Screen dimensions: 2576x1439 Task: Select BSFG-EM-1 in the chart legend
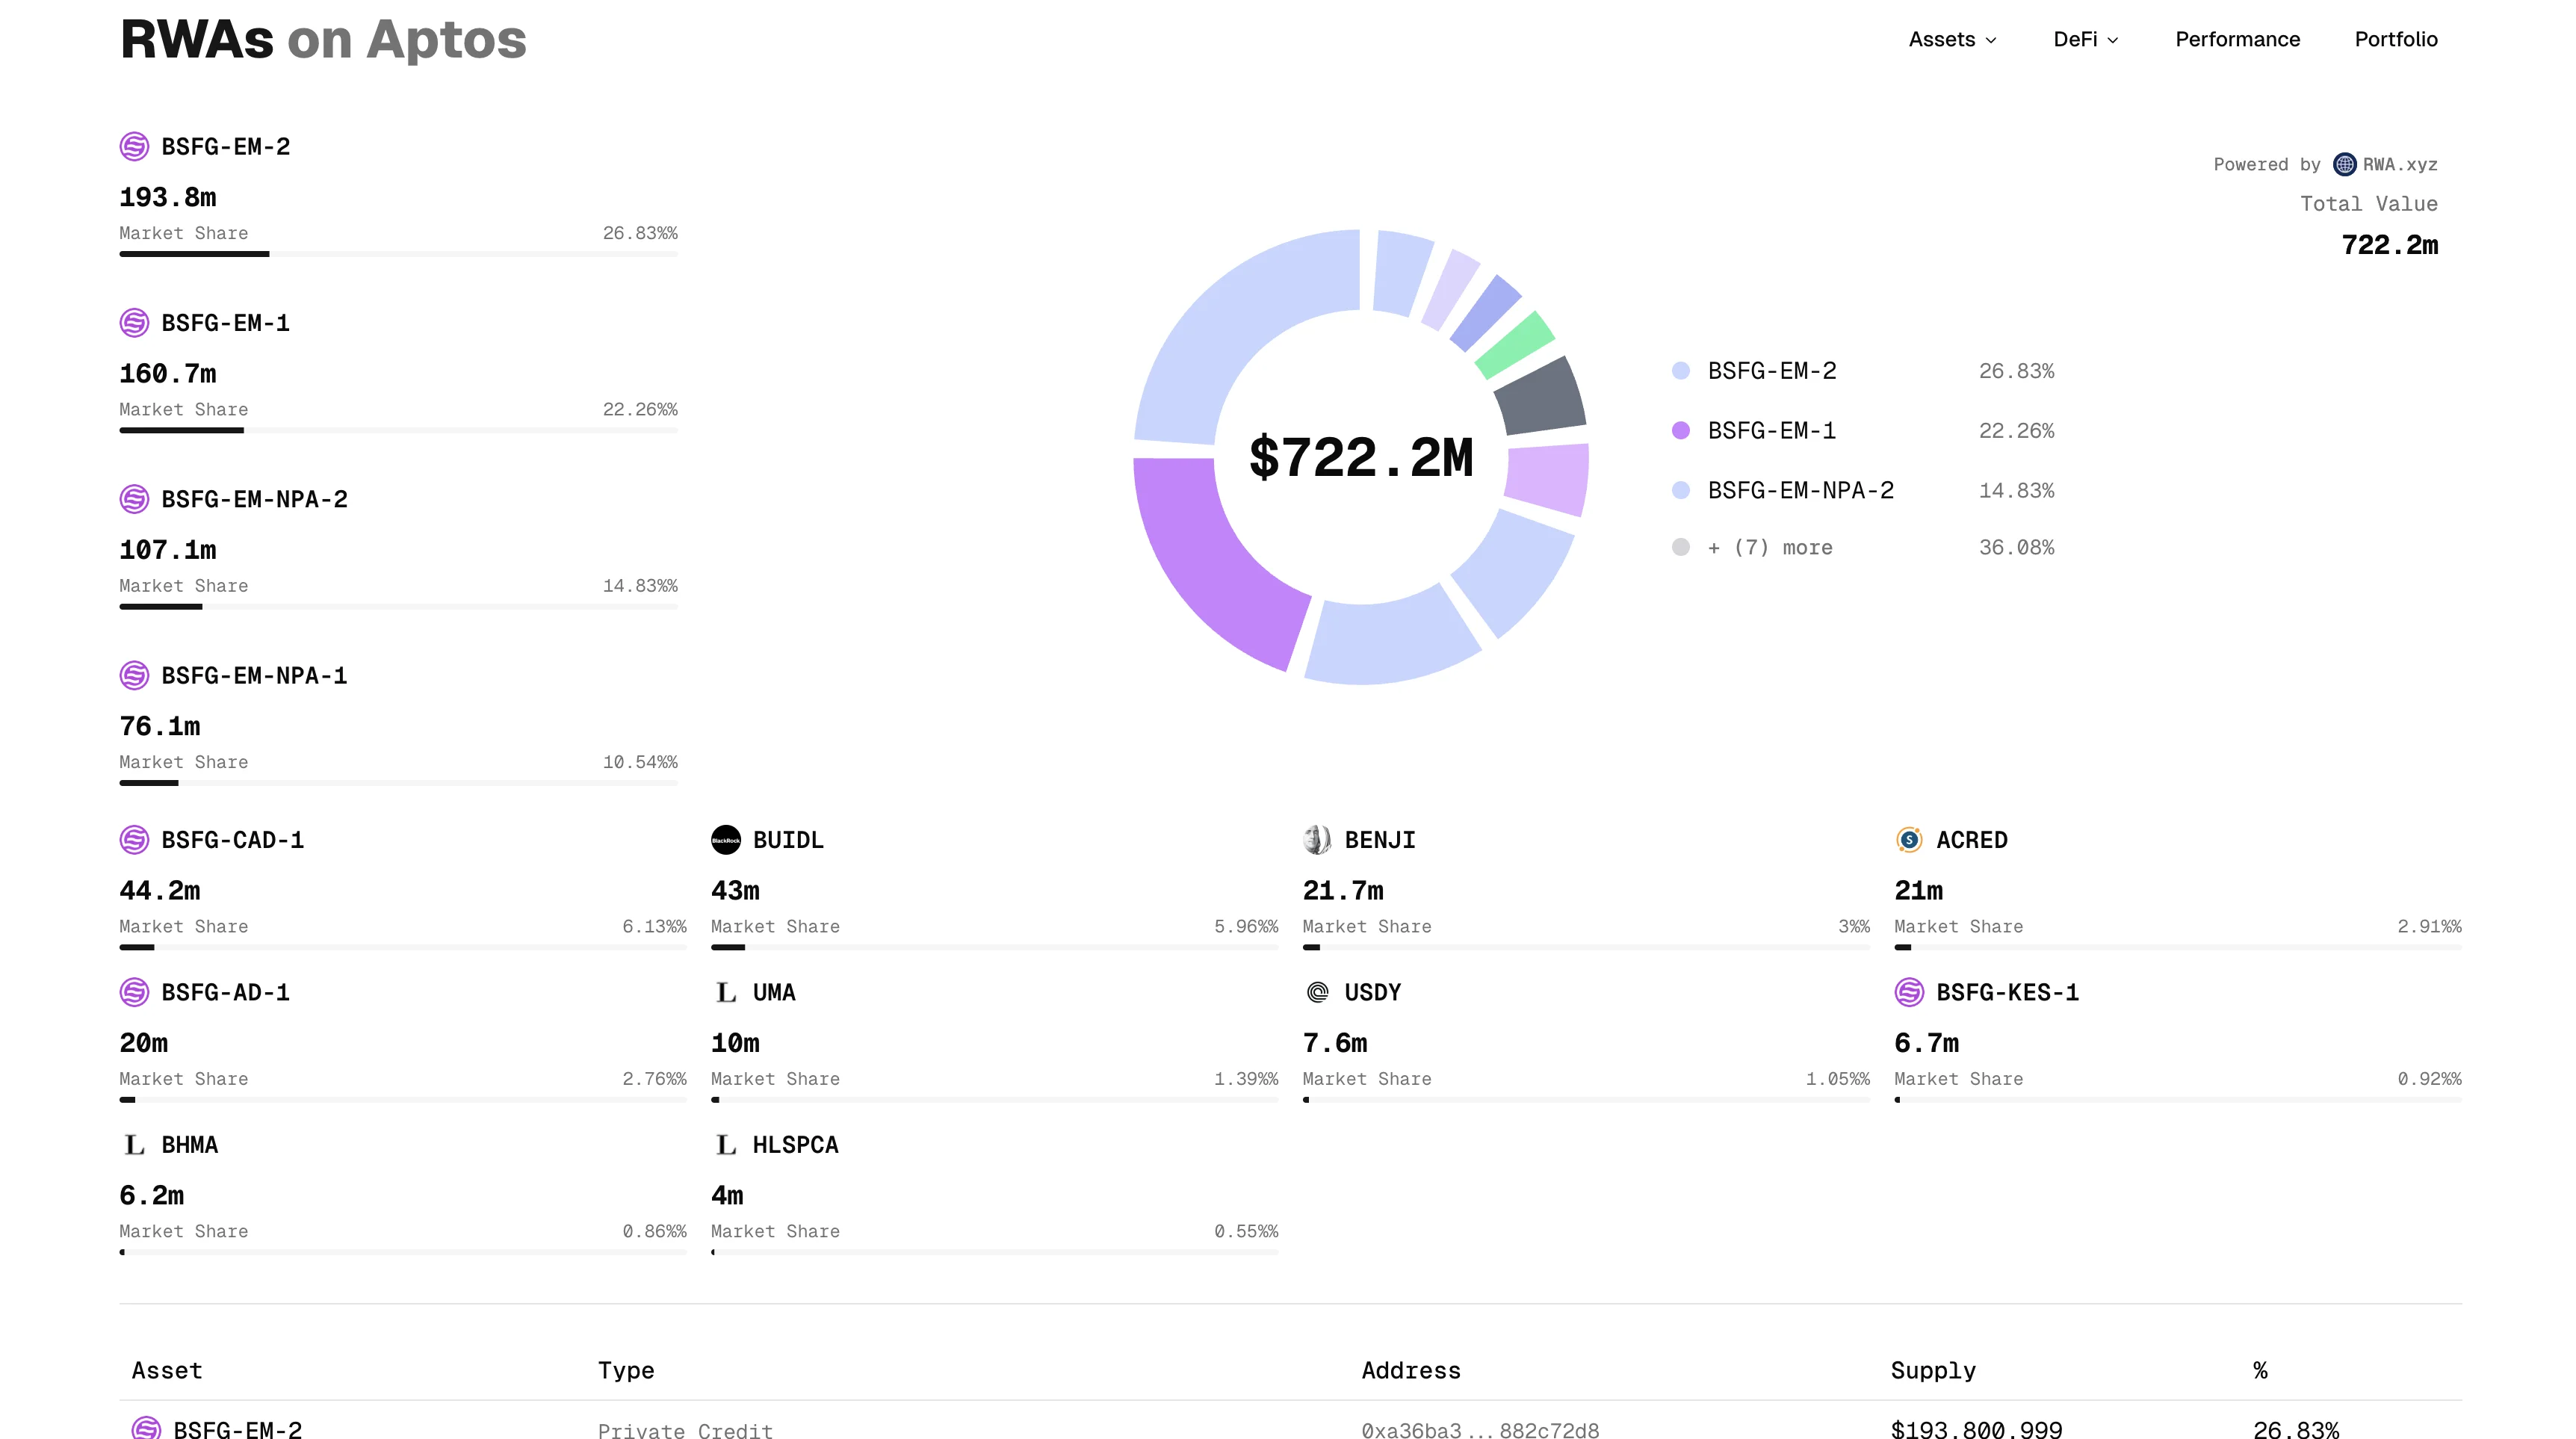[x=1771, y=430]
